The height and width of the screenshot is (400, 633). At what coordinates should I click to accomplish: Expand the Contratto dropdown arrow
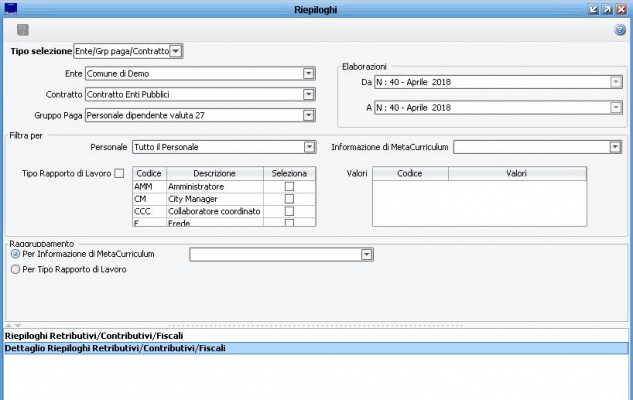point(308,94)
